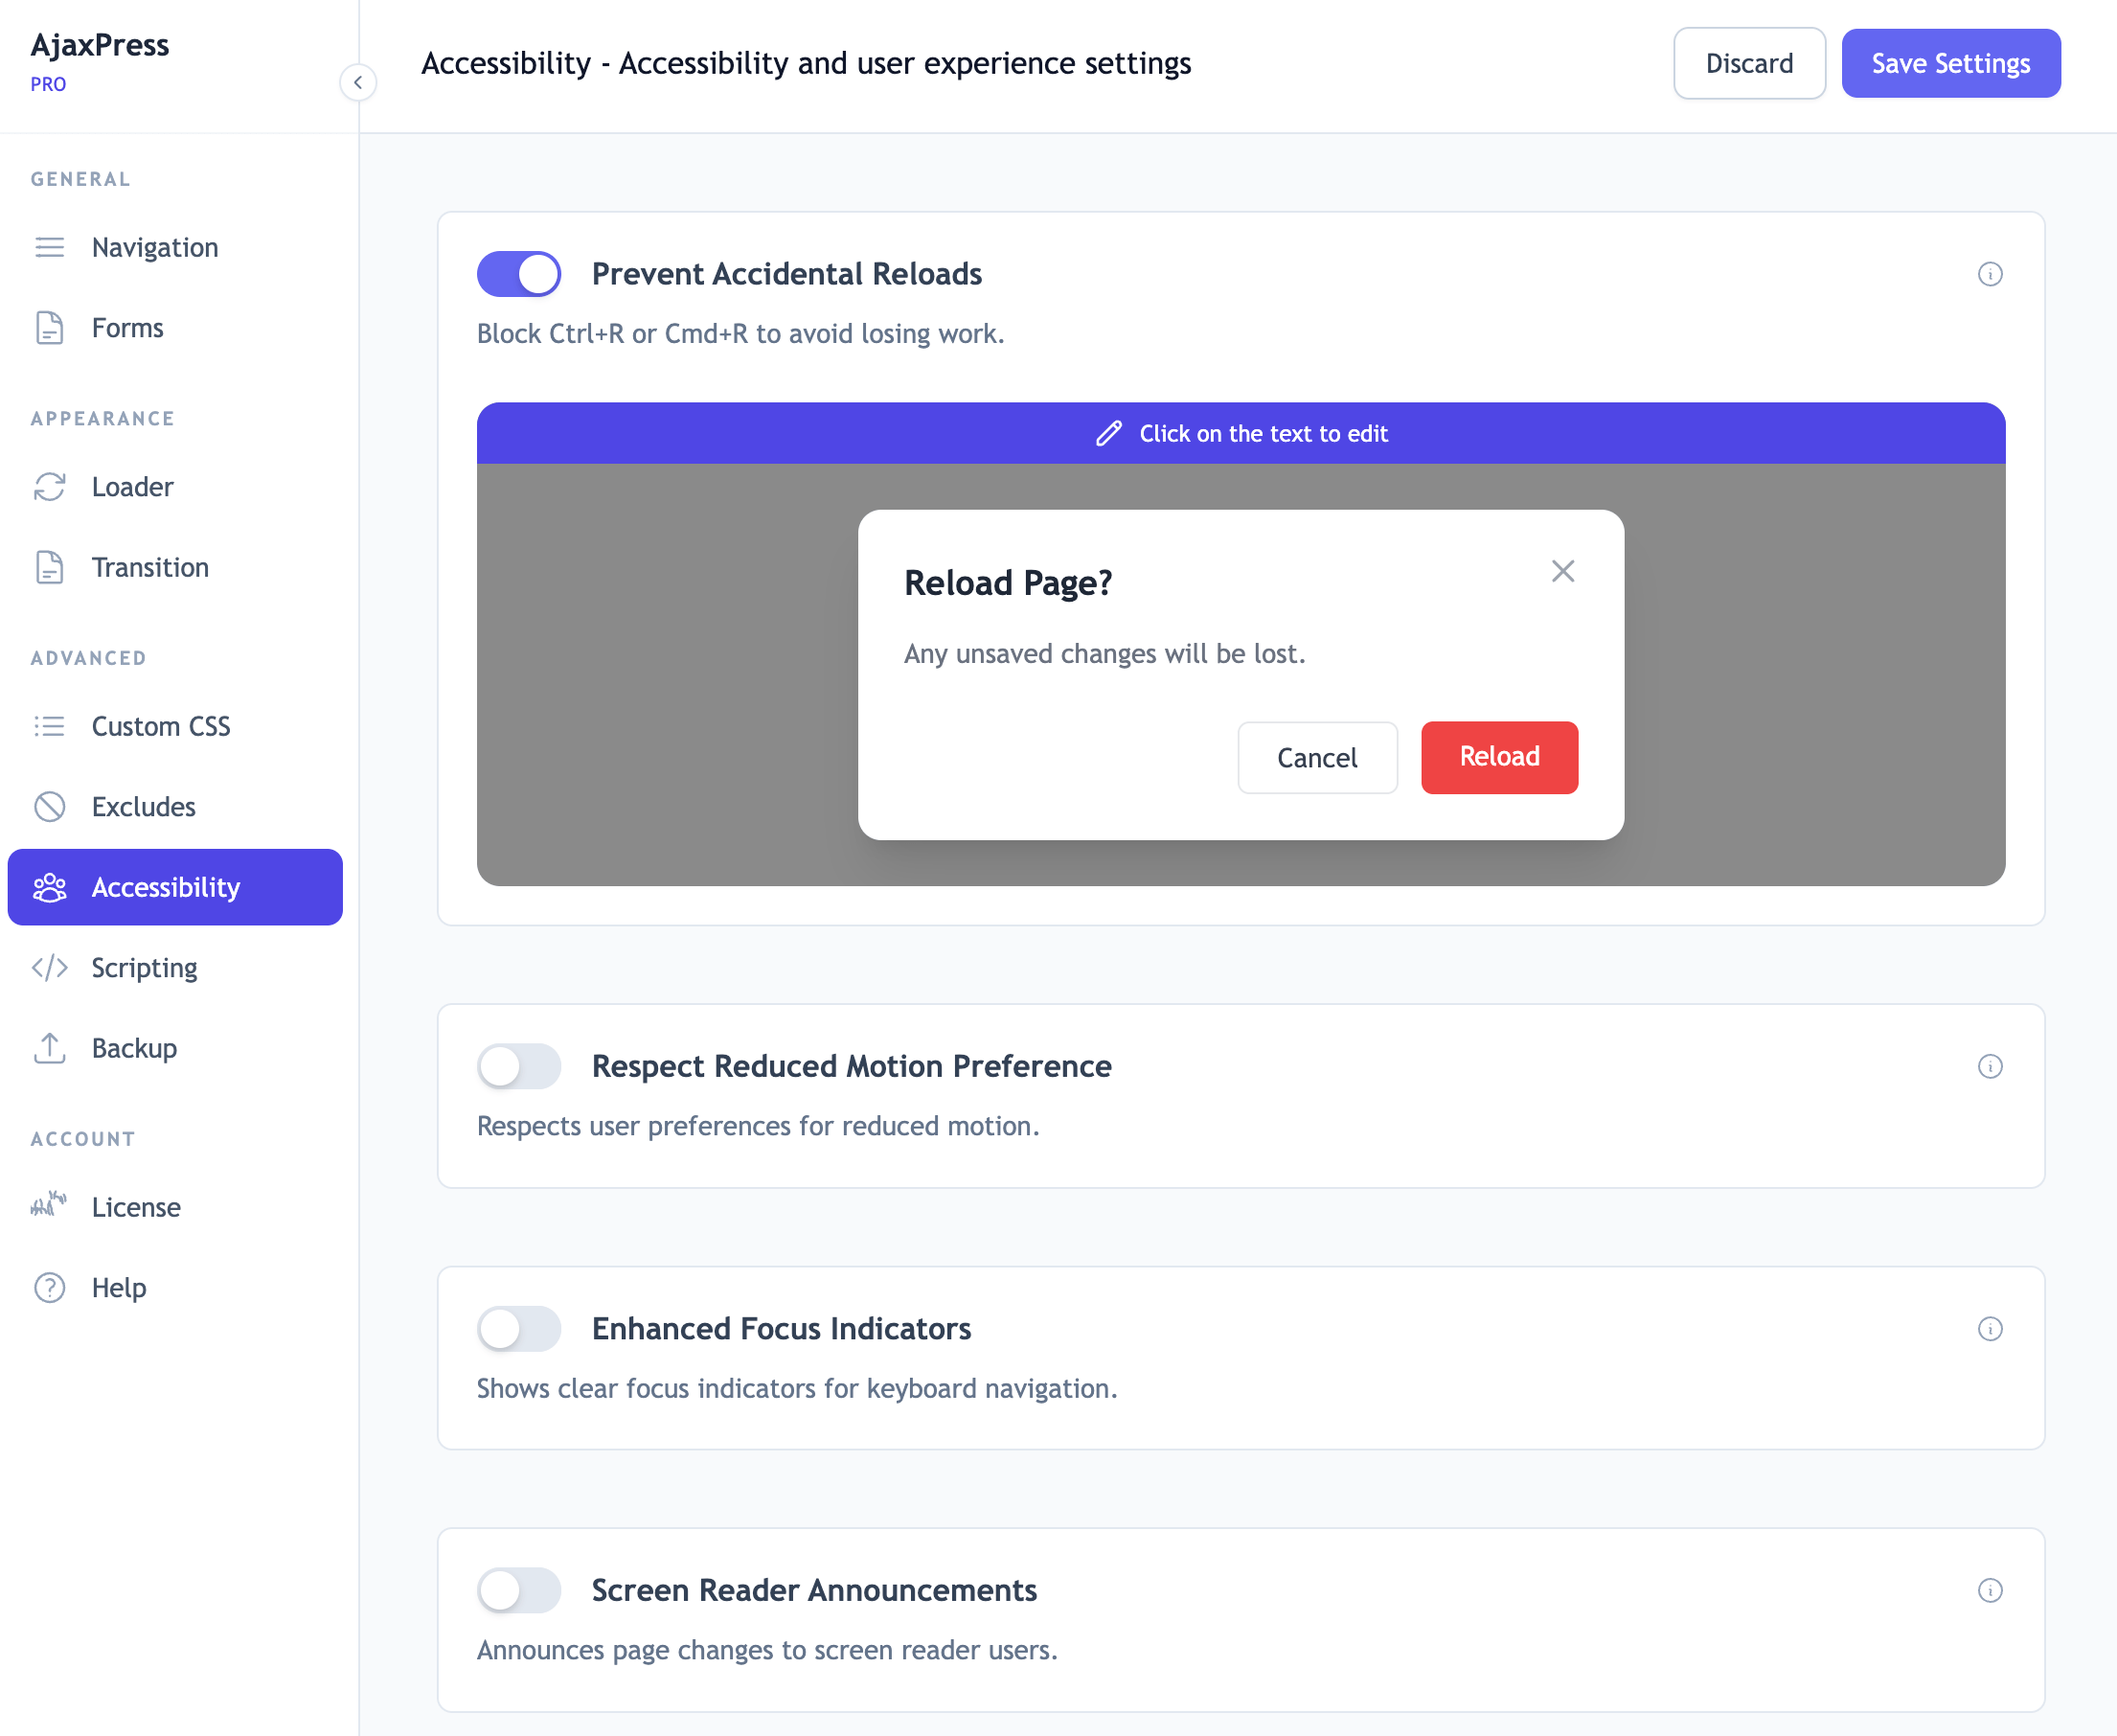This screenshot has height=1736, width=2117.
Task: Close the Reload Page preview dialog
Action: click(1562, 571)
